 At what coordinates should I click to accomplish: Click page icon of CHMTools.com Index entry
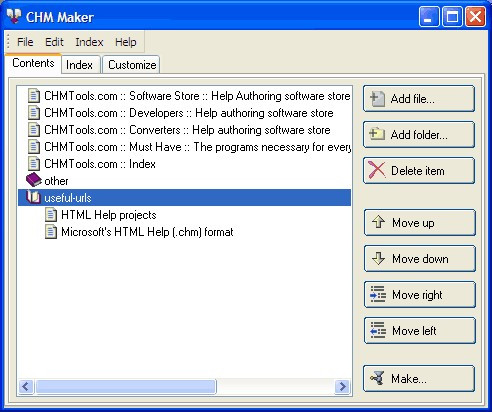tap(33, 164)
